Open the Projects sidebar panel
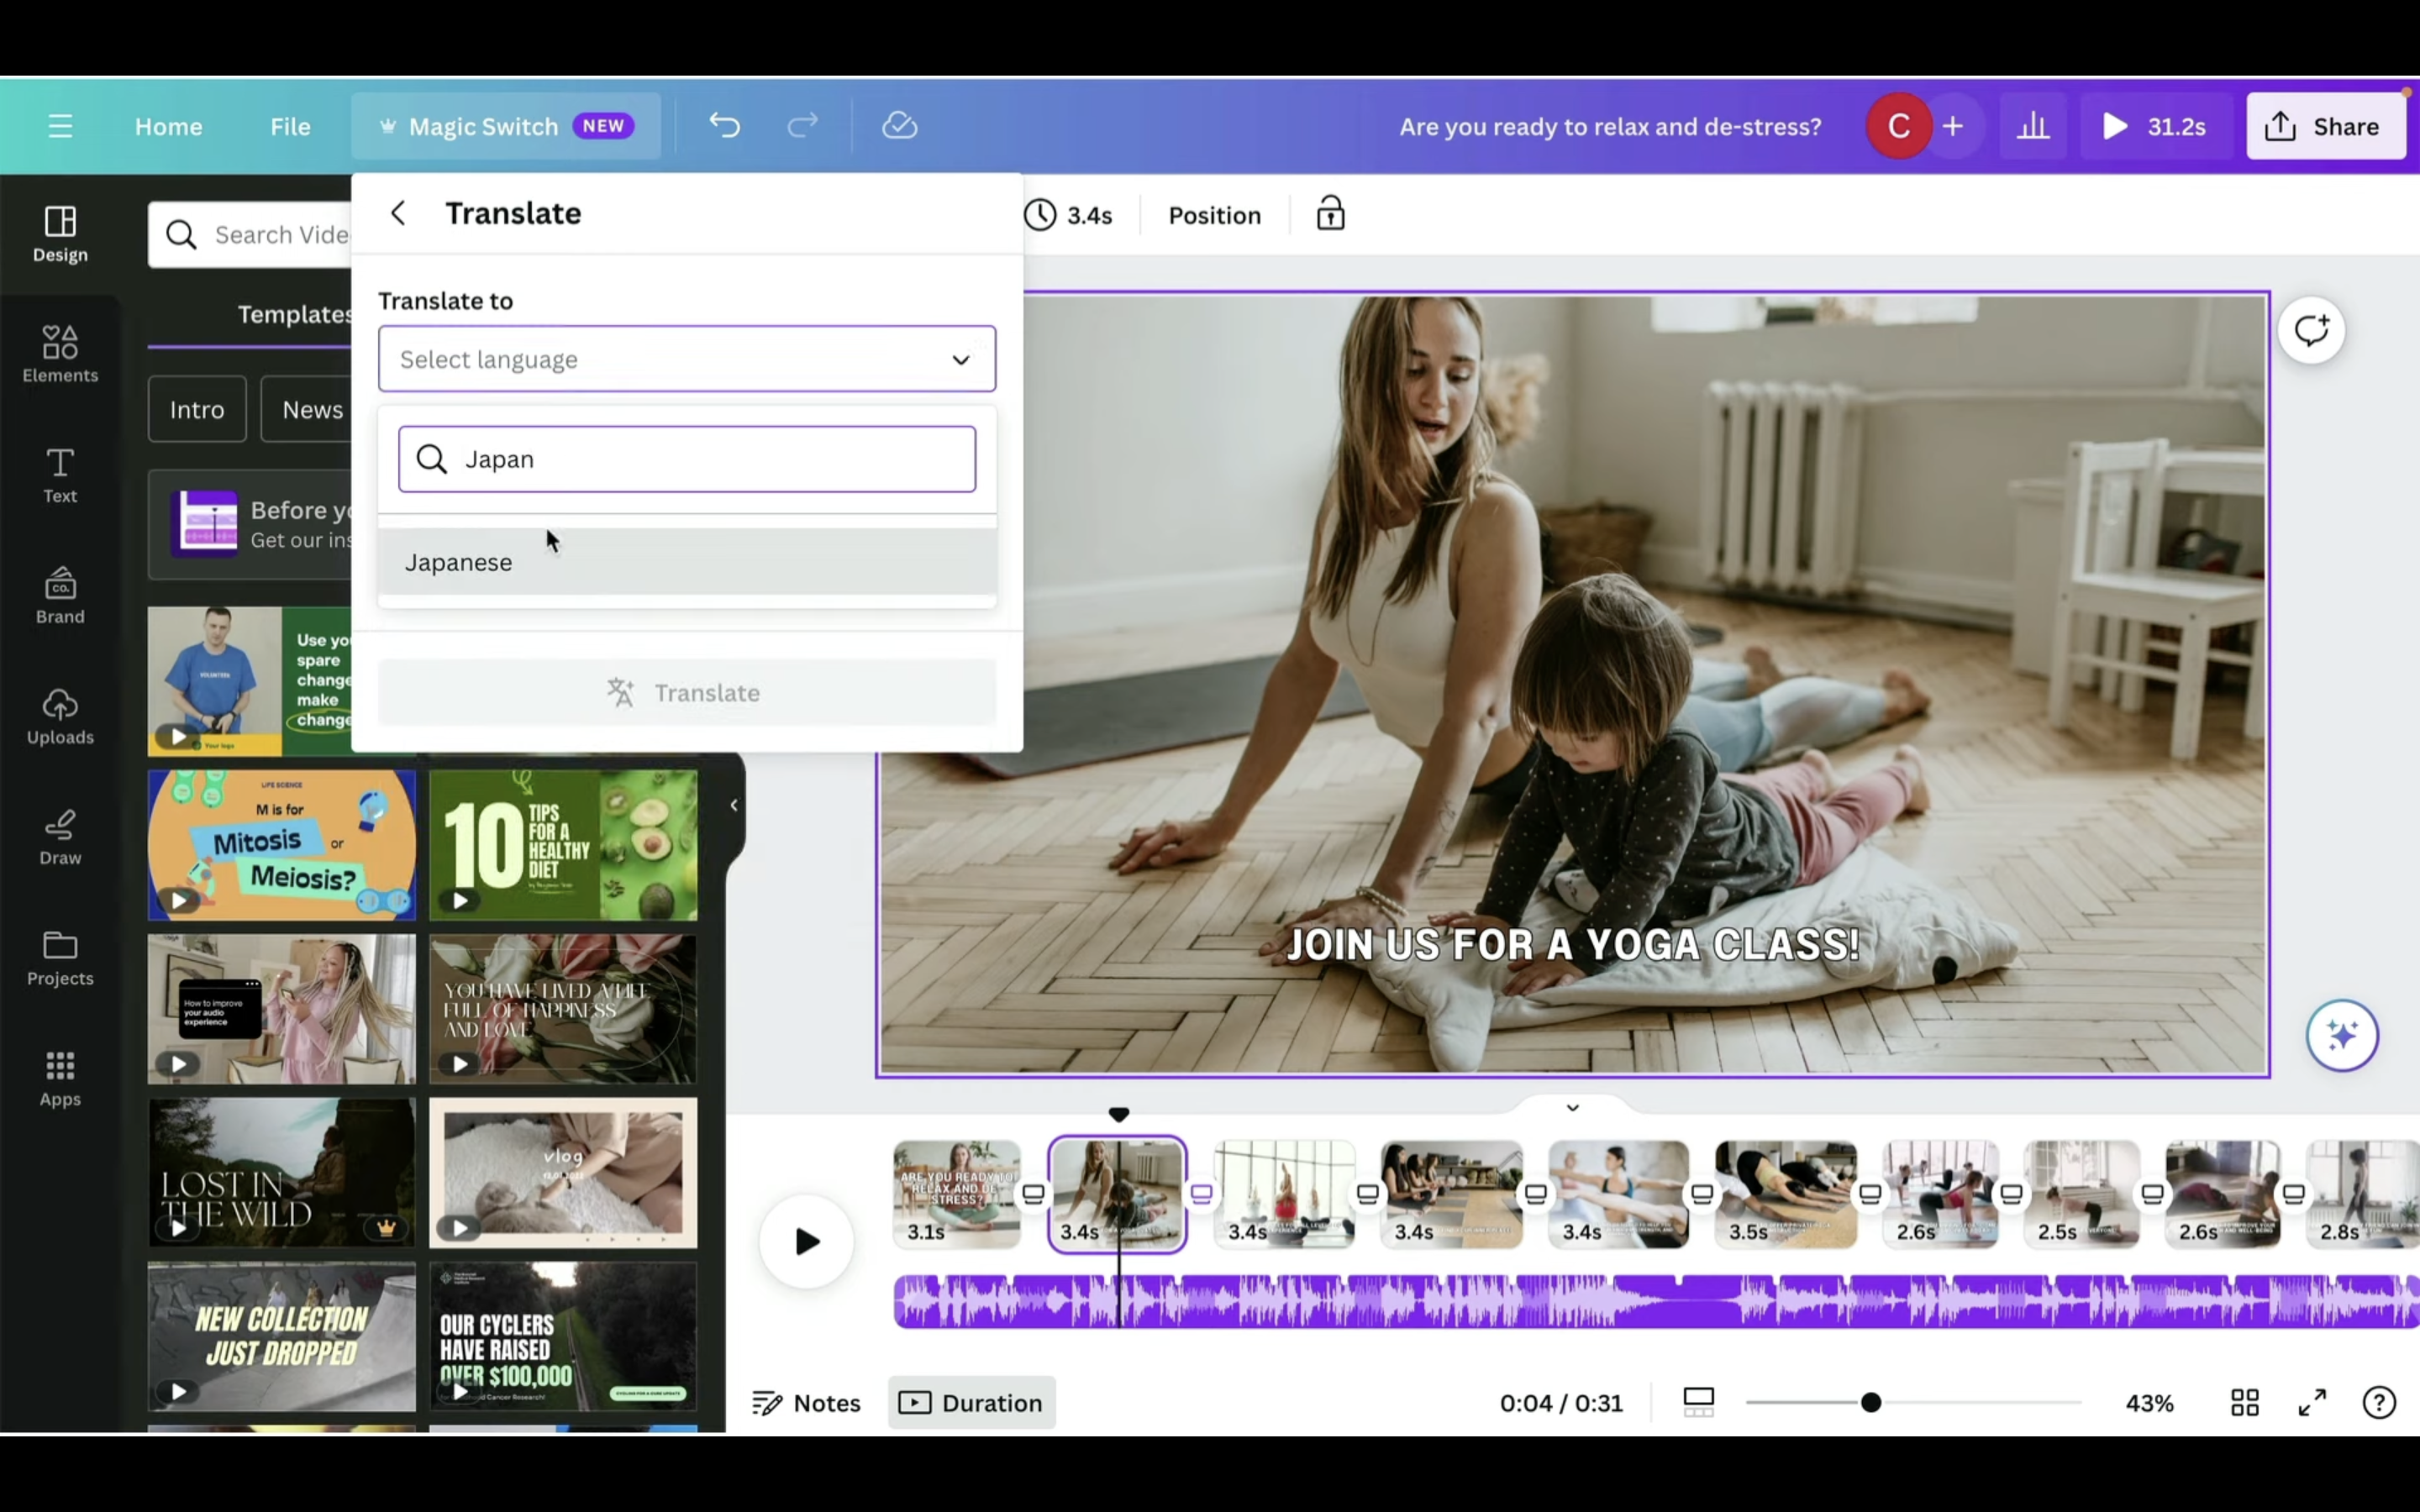 tap(60, 958)
